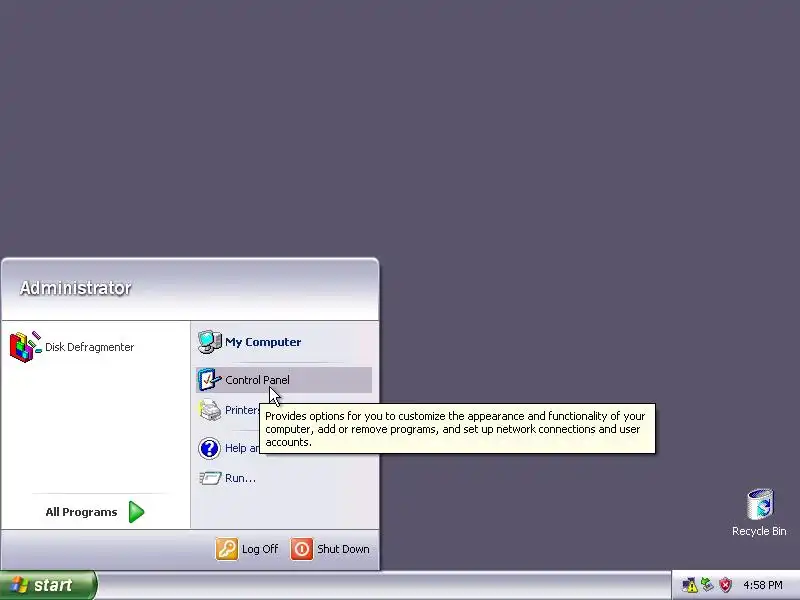Open the Printers and Faxes printer icon
This screenshot has width=800, height=600.
(210, 410)
